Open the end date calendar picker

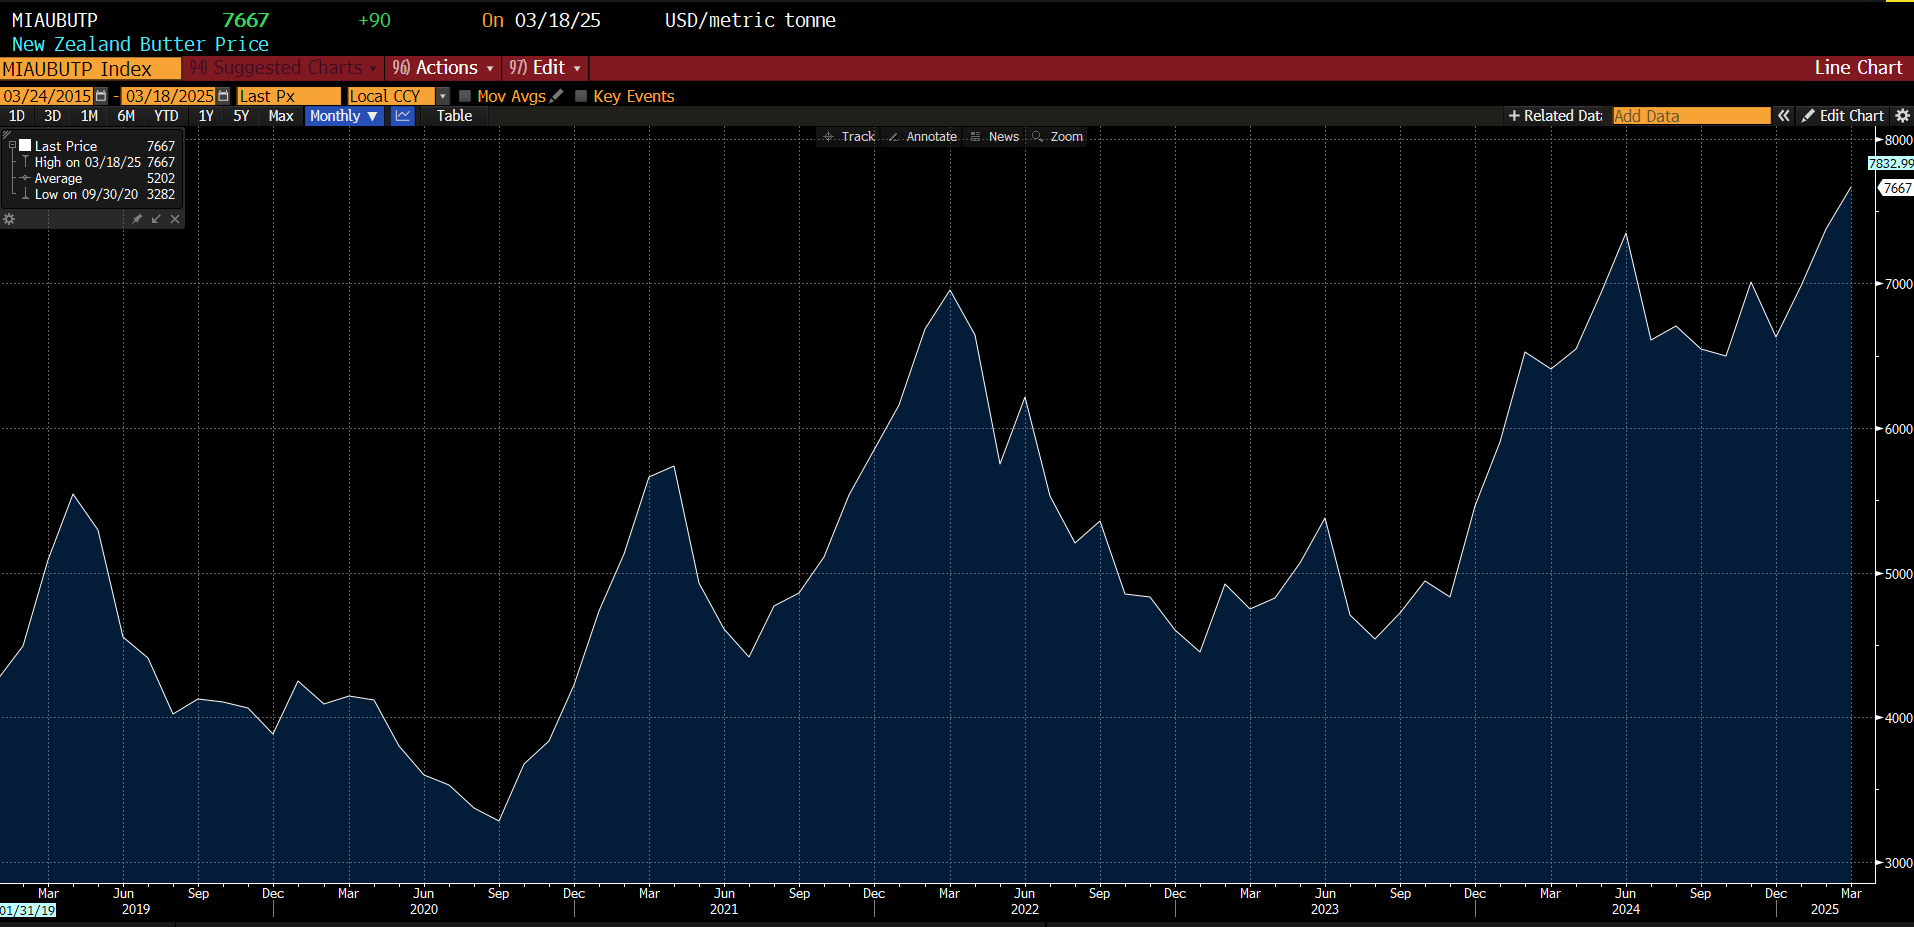pos(223,96)
